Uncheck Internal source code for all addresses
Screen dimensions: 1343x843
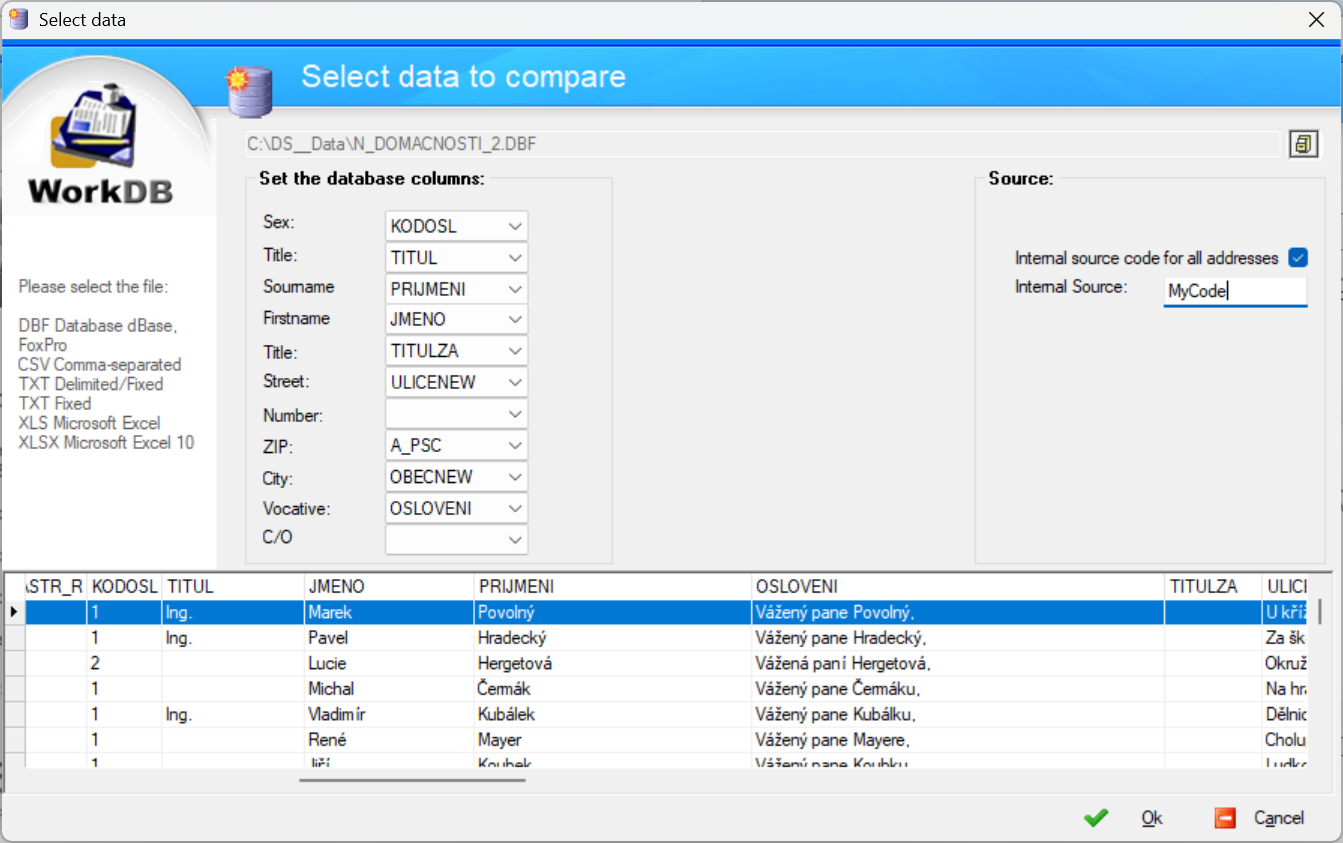(1298, 258)
